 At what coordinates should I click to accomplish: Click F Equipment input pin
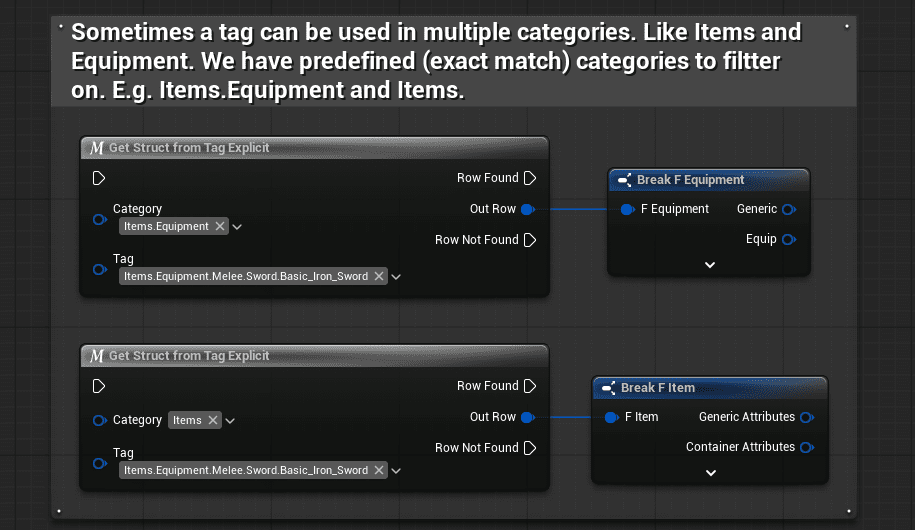click(627, 209)
